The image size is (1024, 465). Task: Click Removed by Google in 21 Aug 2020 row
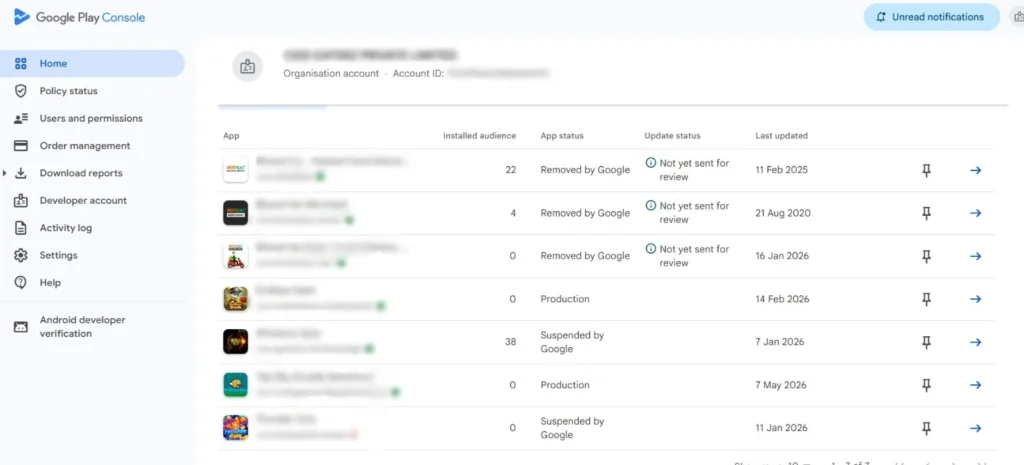point(585,213)
